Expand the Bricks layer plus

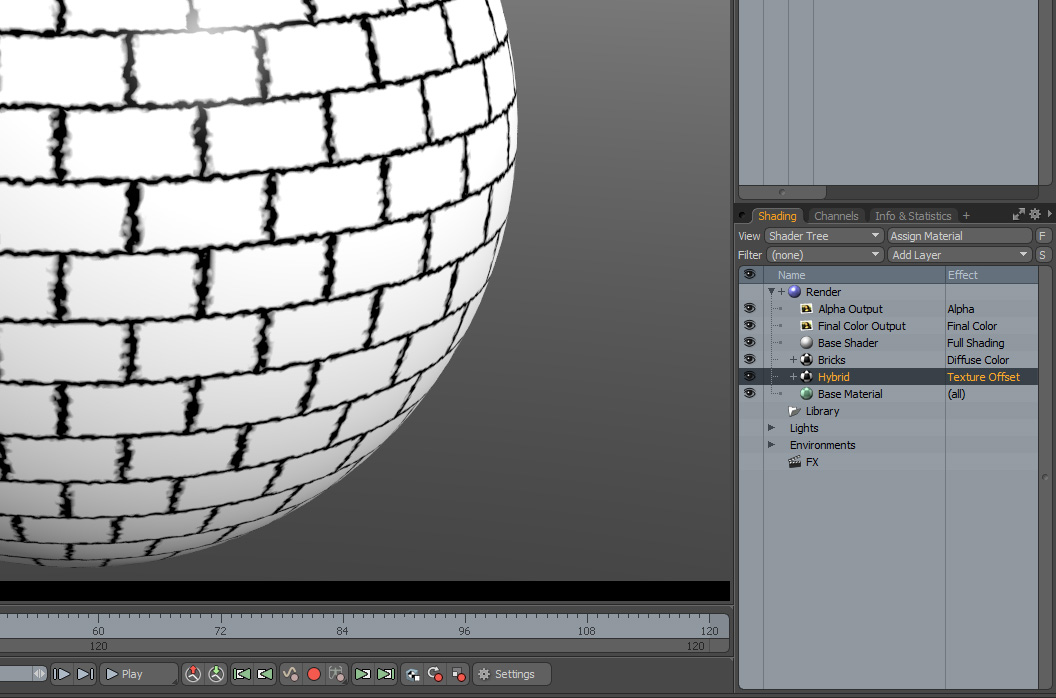click(x=793, y=360)
